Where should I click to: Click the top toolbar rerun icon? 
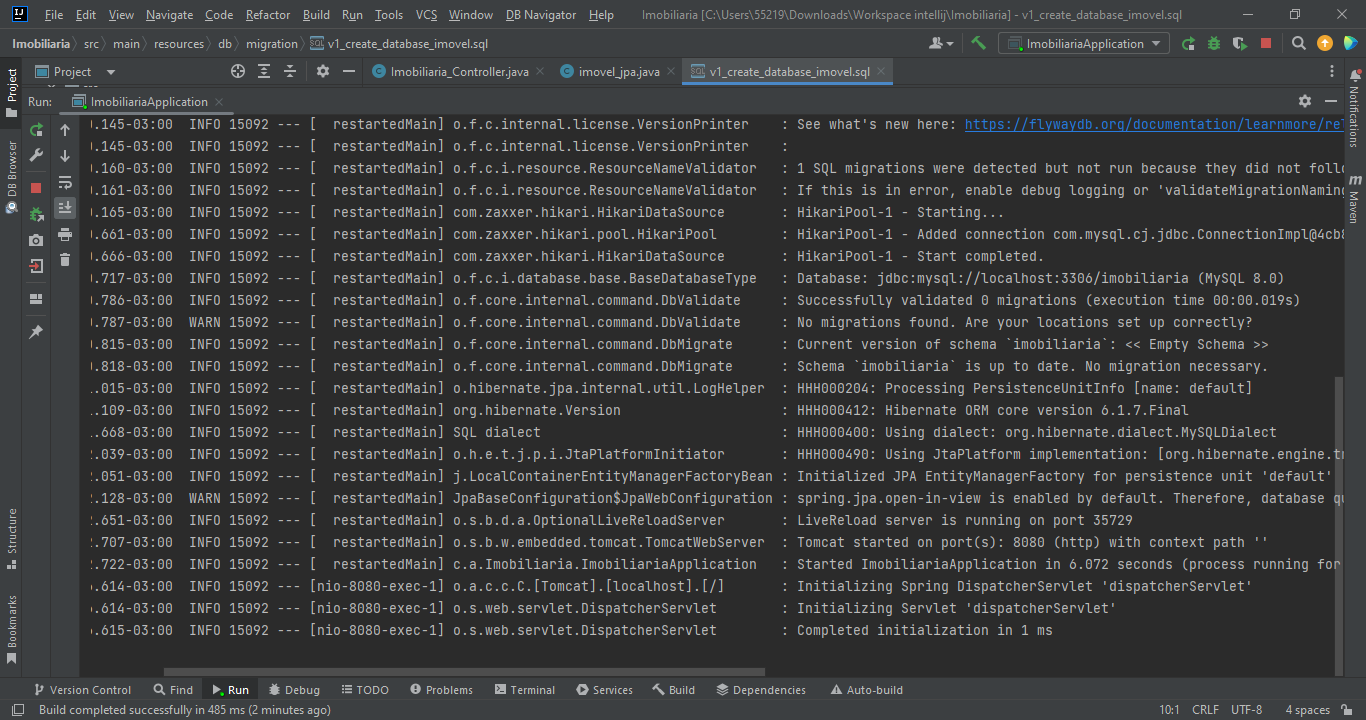pos(1188,43)
